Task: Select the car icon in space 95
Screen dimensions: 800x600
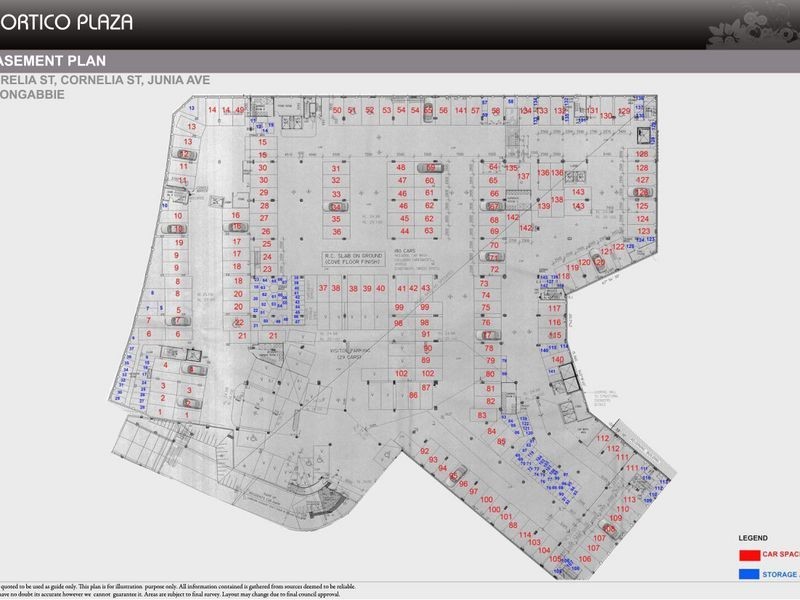Action: (x=455, y=476)
